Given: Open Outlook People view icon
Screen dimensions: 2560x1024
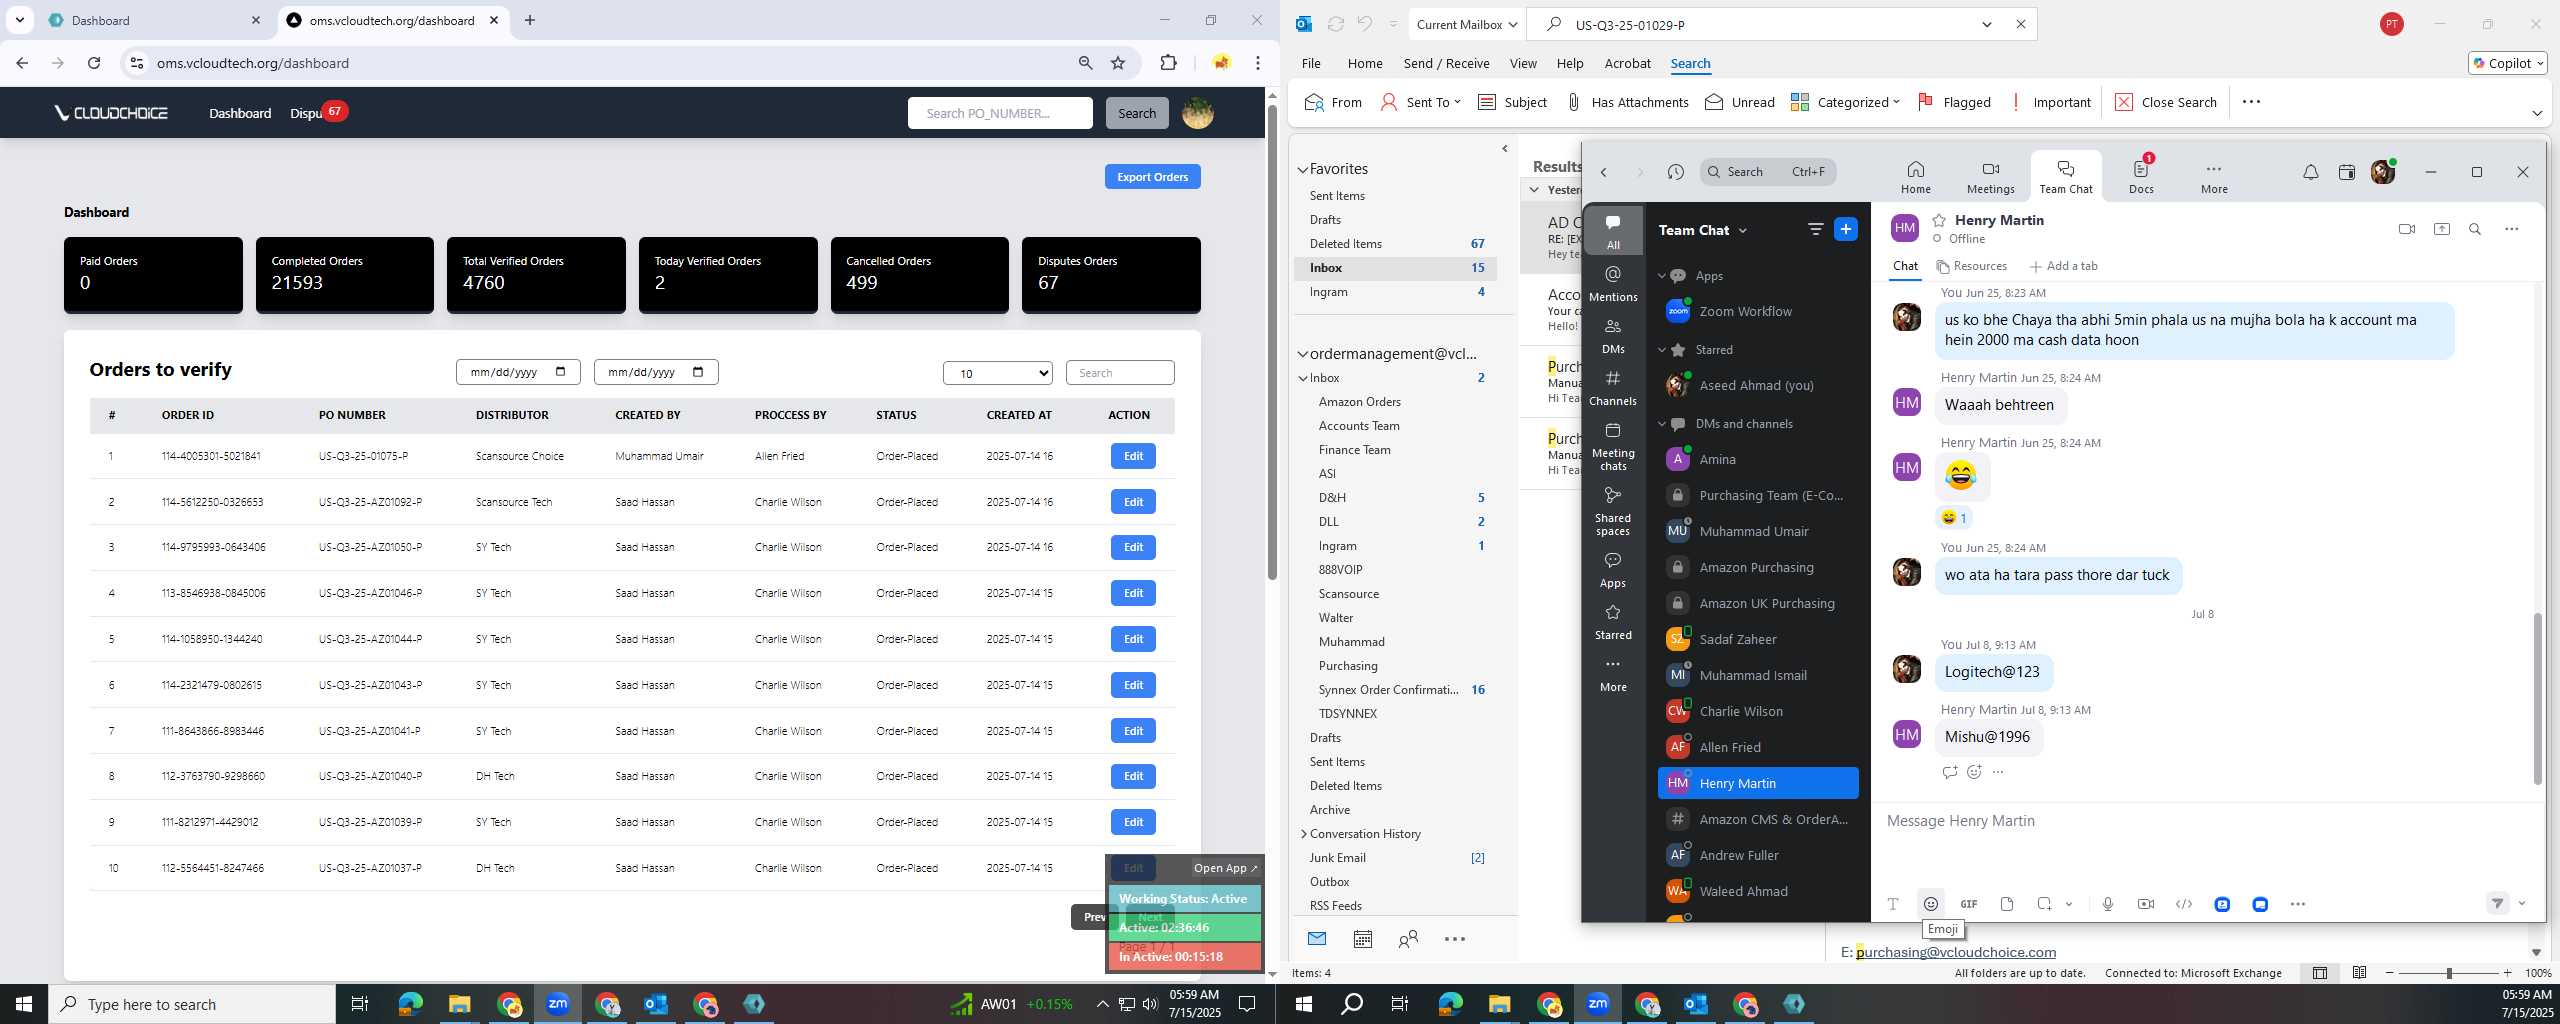Looking at the screenshot, I should (1408, 939).
